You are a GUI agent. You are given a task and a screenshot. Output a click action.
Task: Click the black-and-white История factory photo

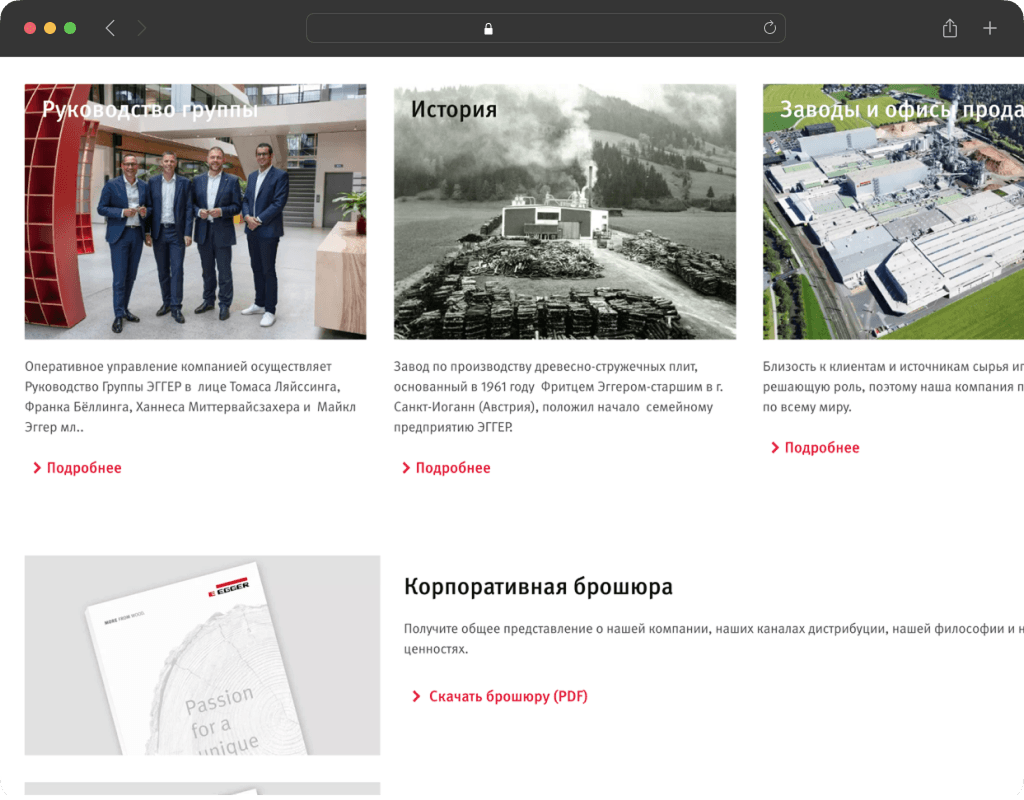[565, 212]
